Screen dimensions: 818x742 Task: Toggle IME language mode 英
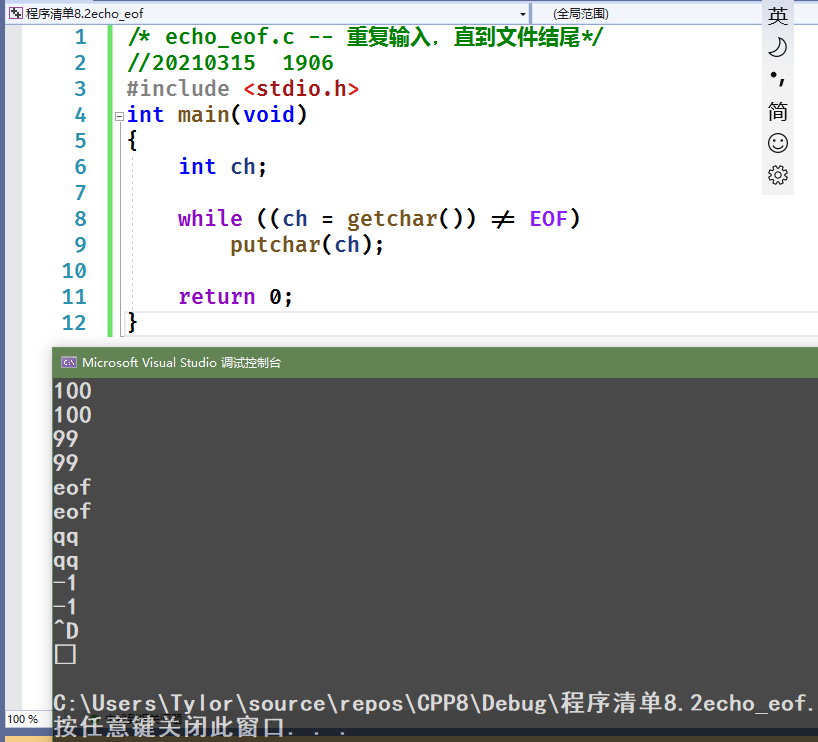pos(777,16)
